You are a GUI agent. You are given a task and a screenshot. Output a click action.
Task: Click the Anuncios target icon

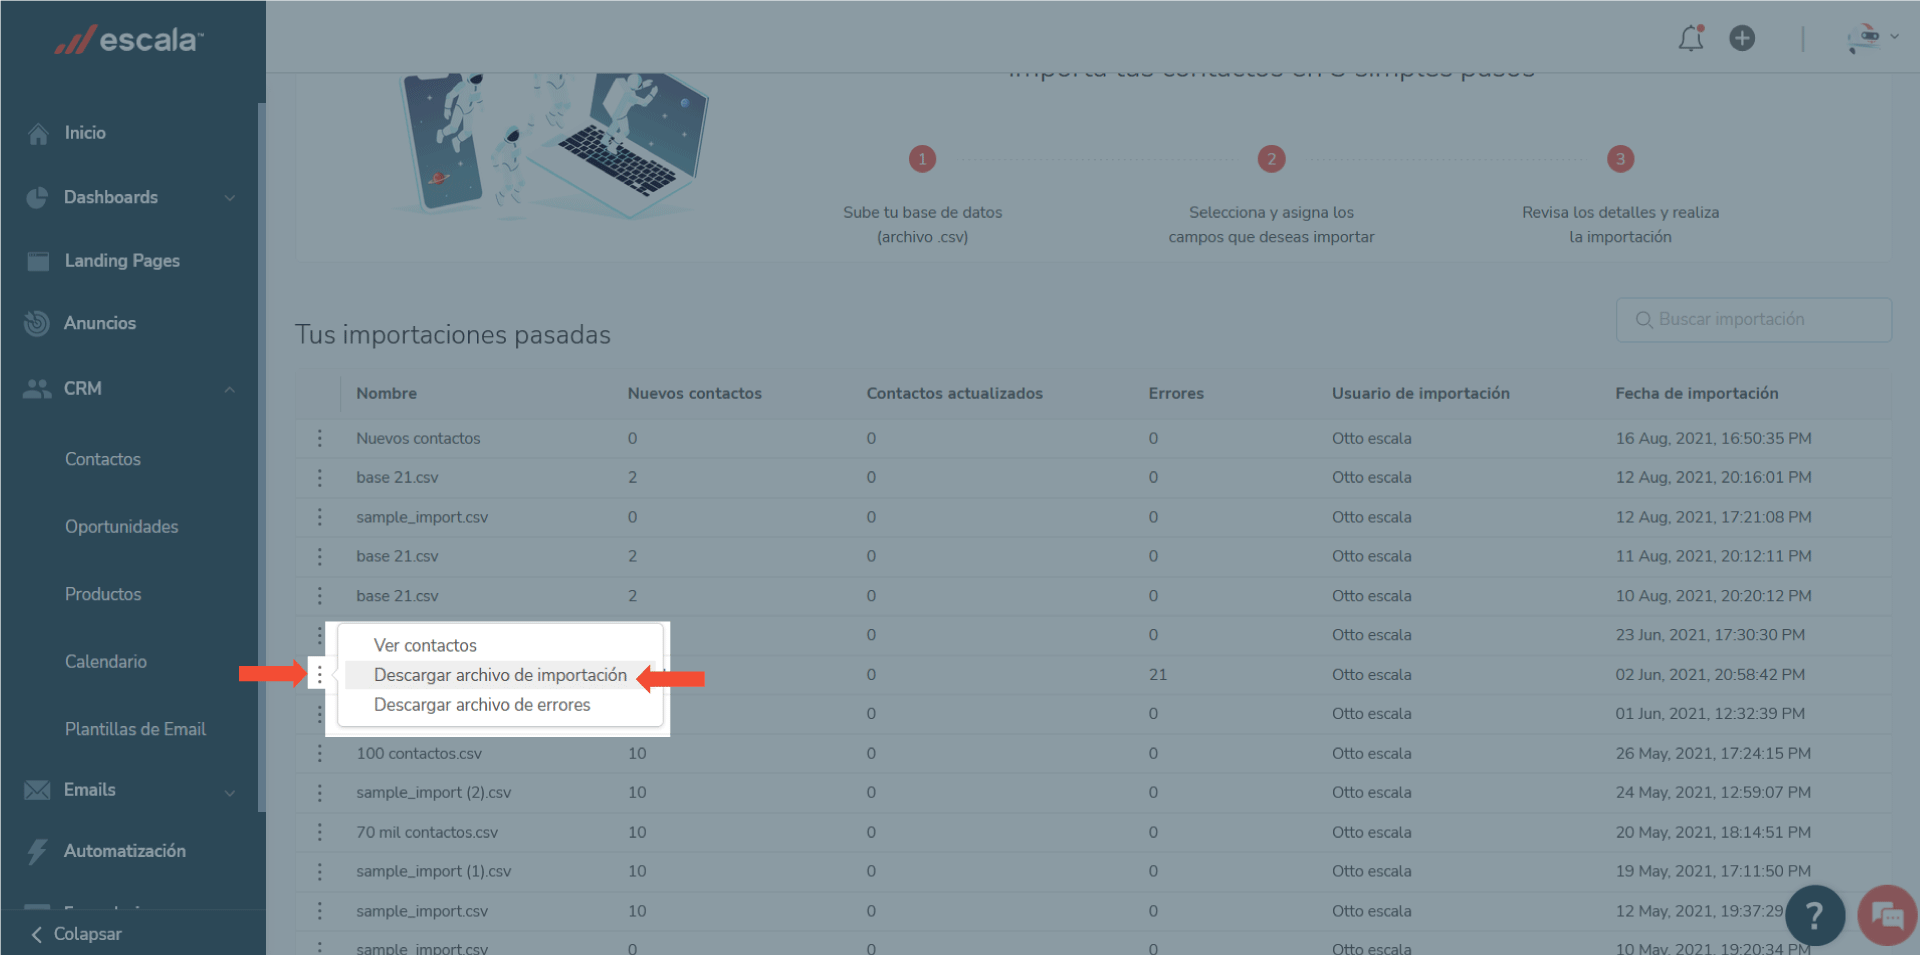37,323
